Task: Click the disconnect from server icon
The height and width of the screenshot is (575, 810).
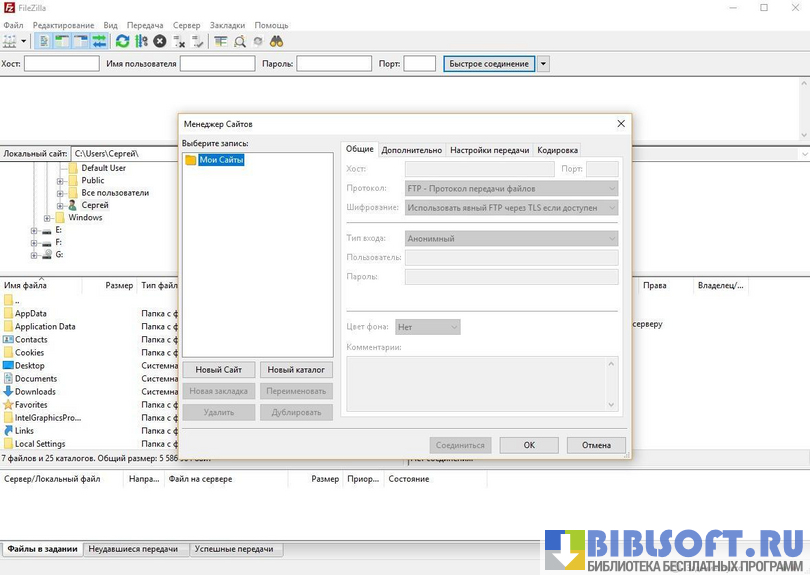Action: [179, 42]
